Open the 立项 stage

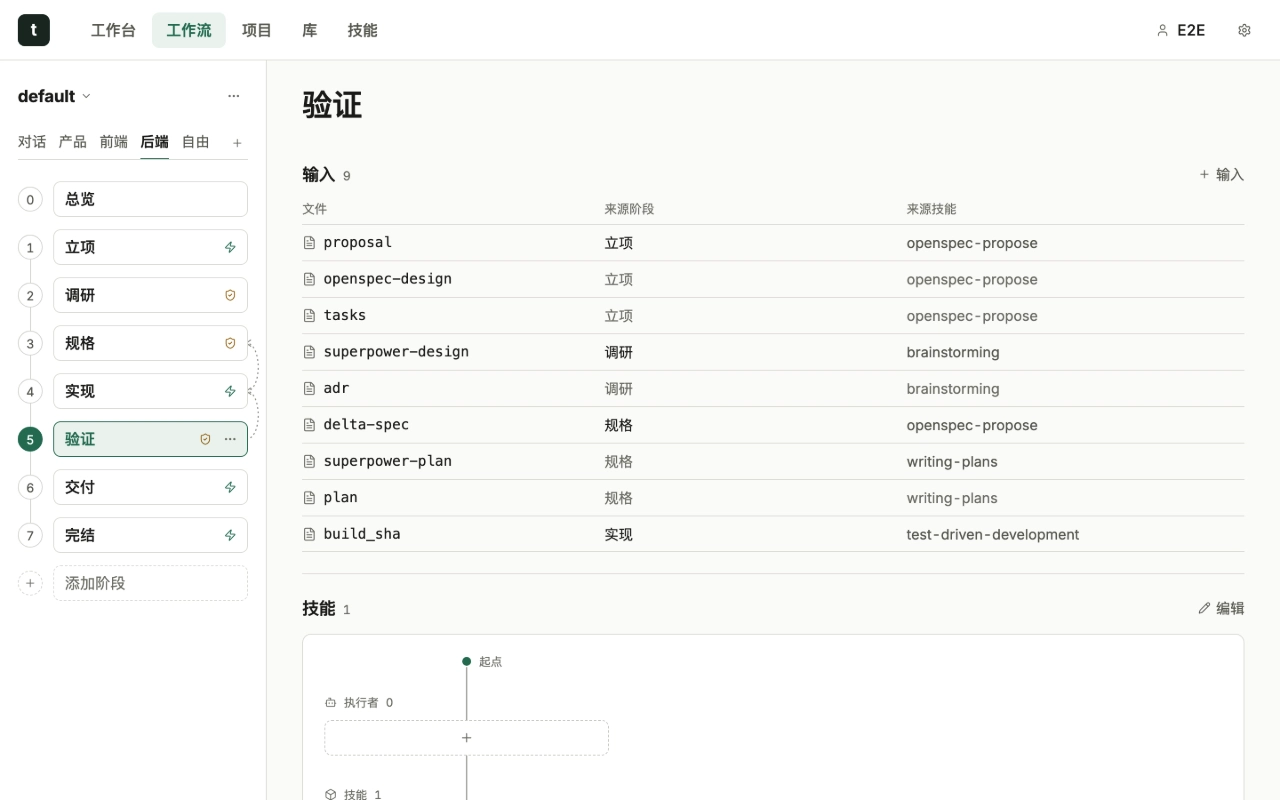click(x=150, y=247)
